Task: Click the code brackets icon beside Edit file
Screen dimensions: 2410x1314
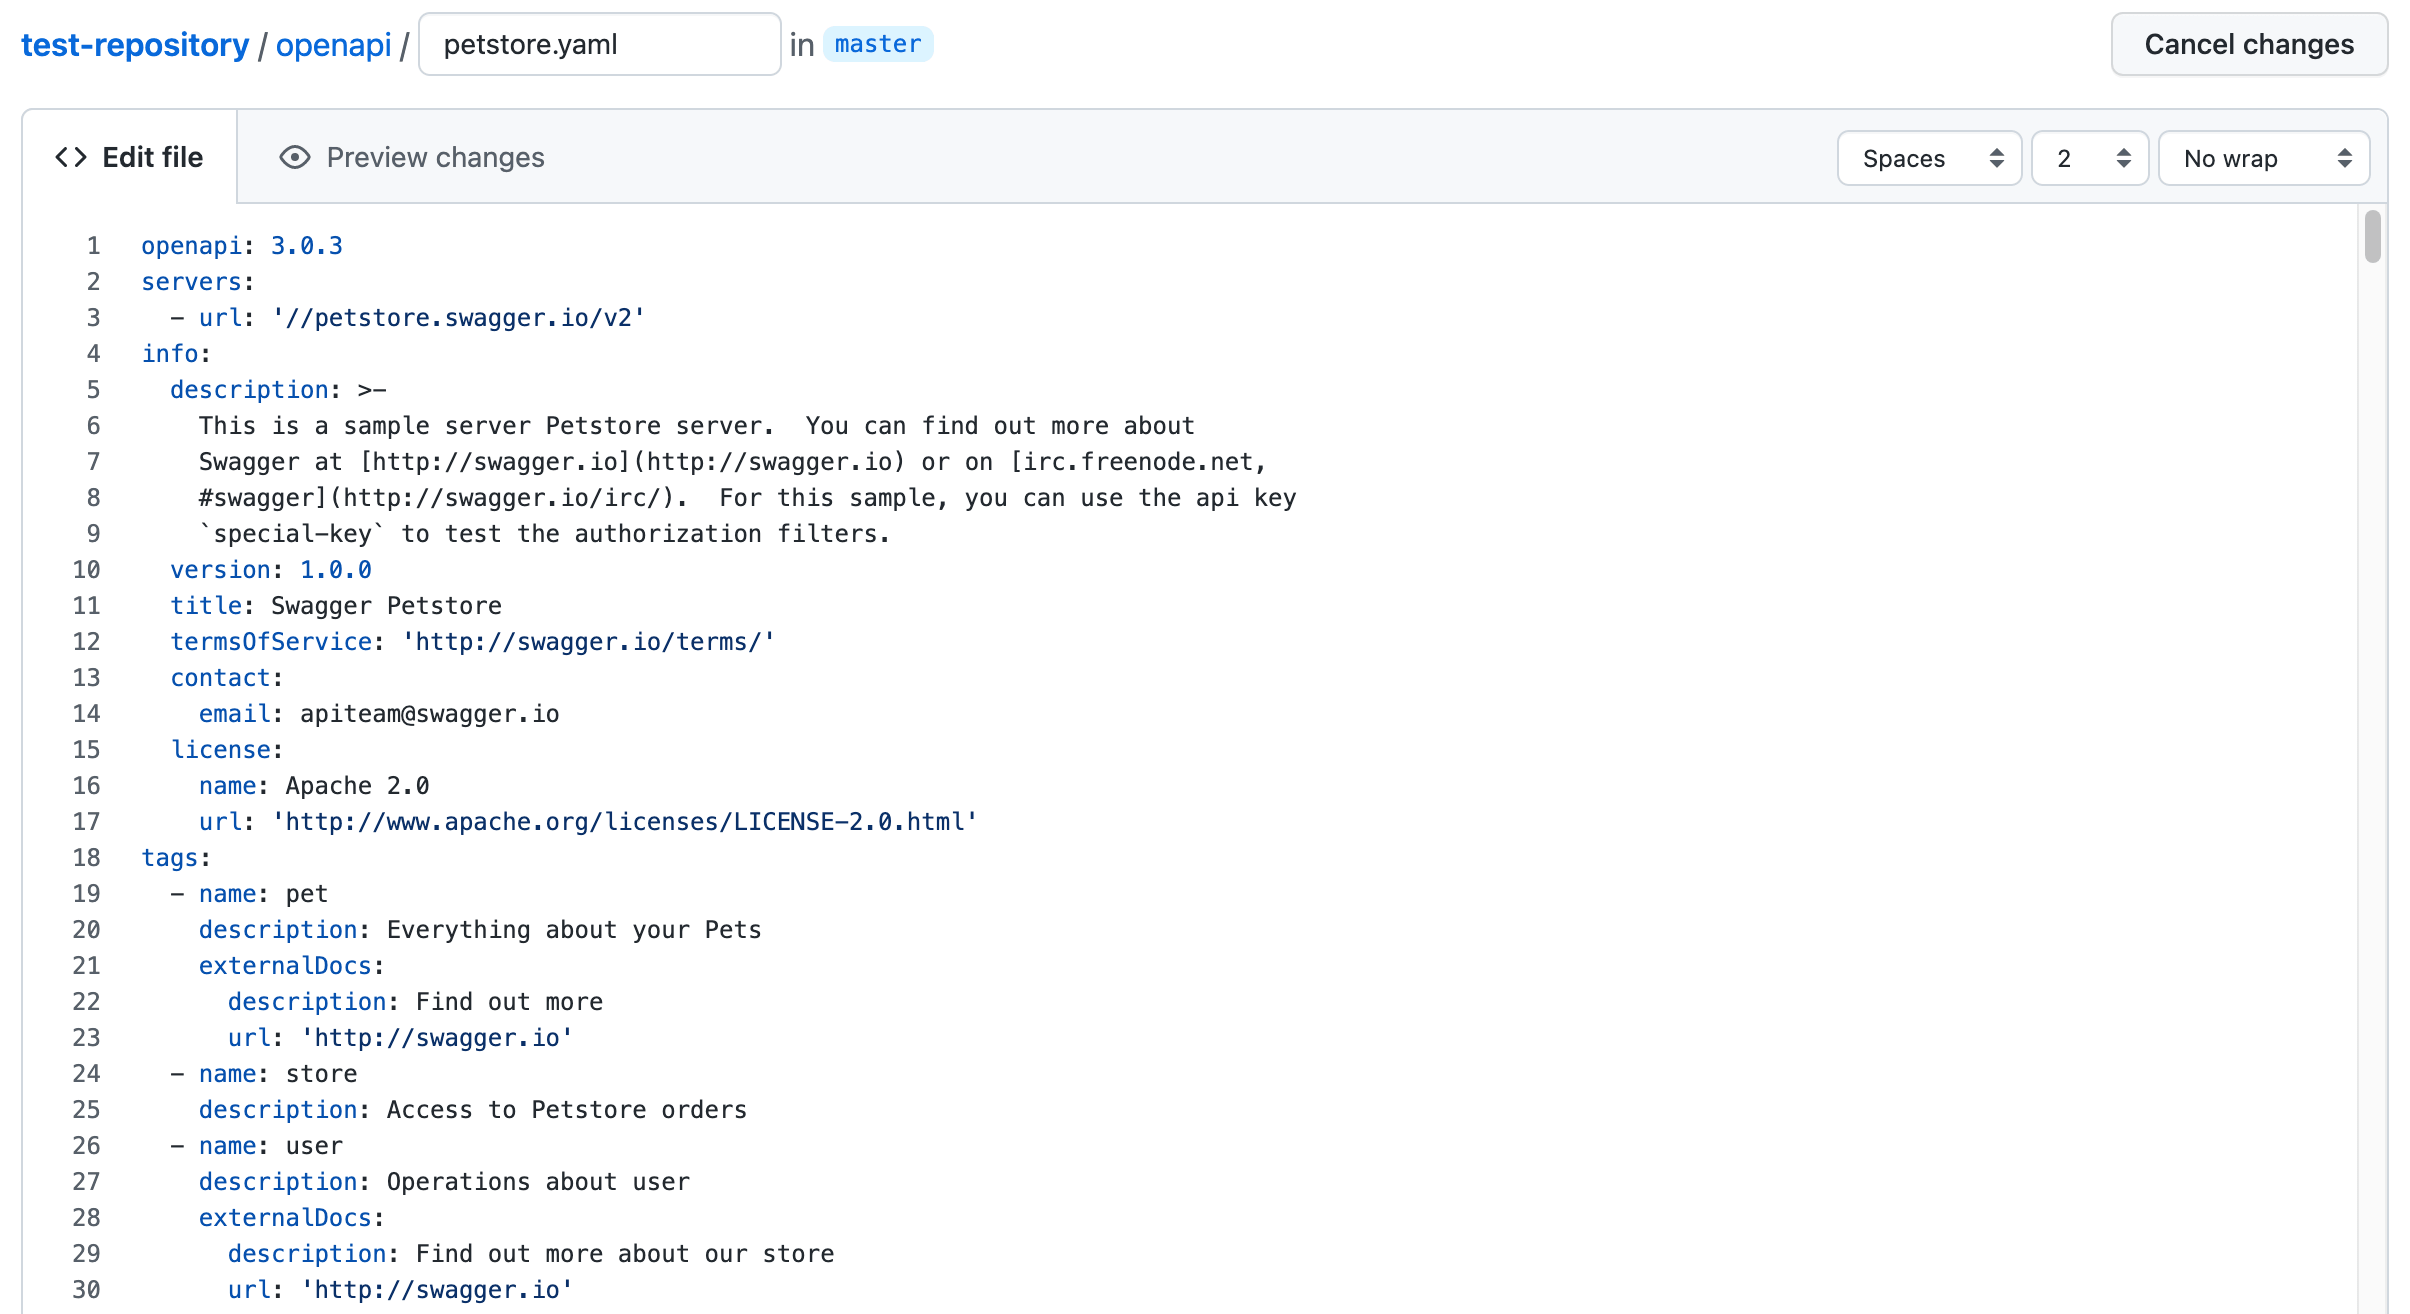Action: tap(71, 157)
